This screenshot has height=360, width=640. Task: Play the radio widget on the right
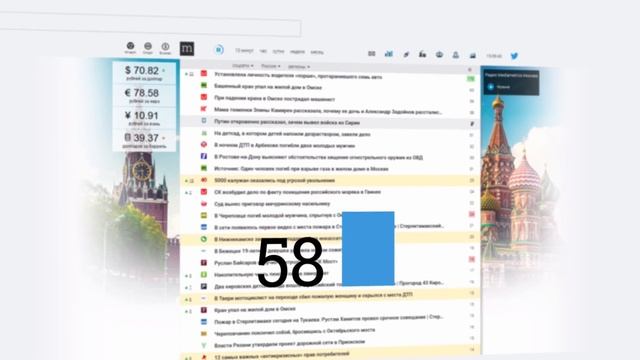tap(491, 87)
